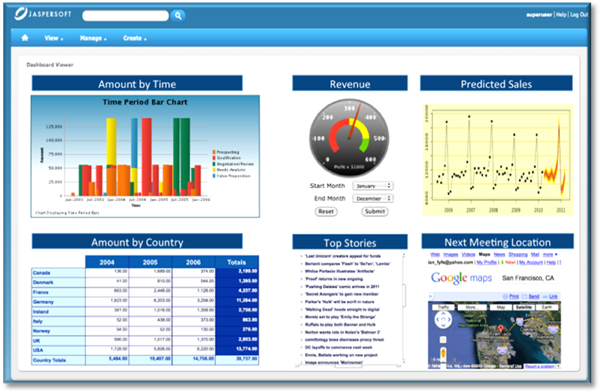Click the 2004 column header
Viewport: 602px width, 392px height.
coord(107,262)
